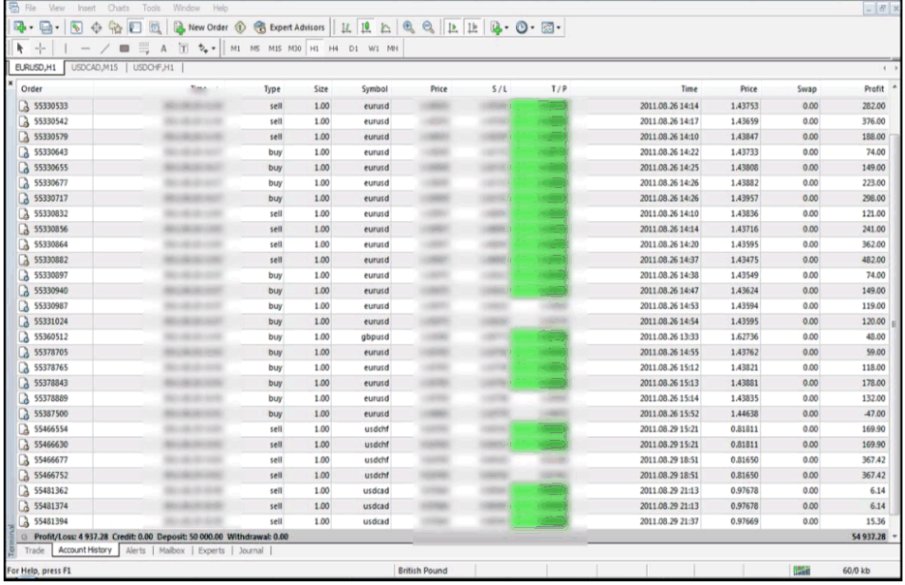Toggle the Terminal panel icon
The width and height of the screenshot is (905, 585).
point(135,27)
